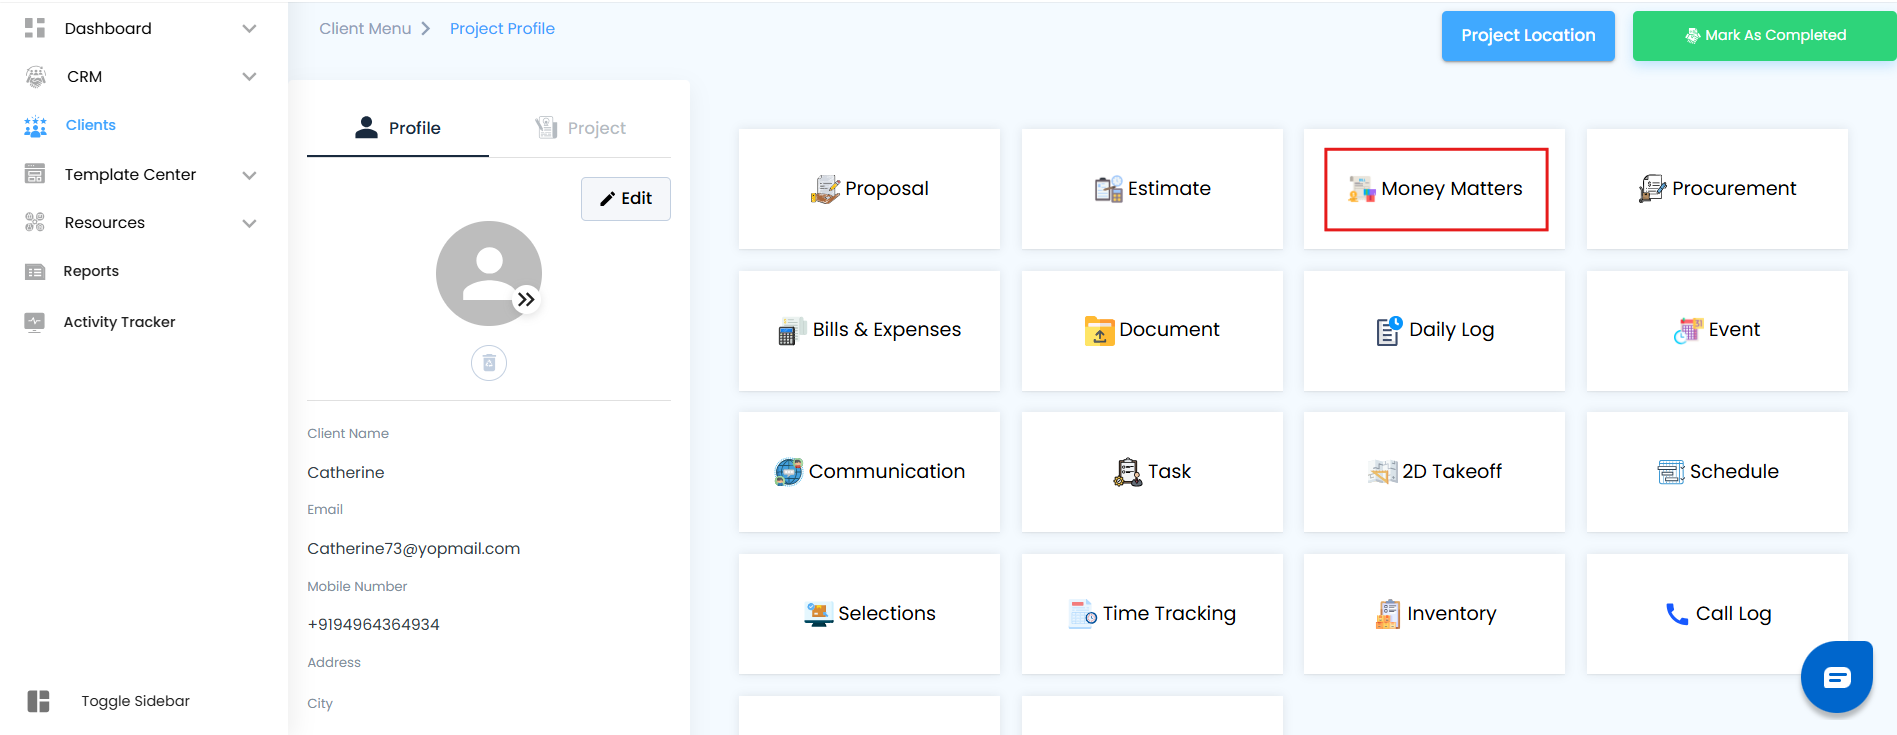Click the Project Location button
This screenshot has height=735, width=1897.
(1527, 36)
